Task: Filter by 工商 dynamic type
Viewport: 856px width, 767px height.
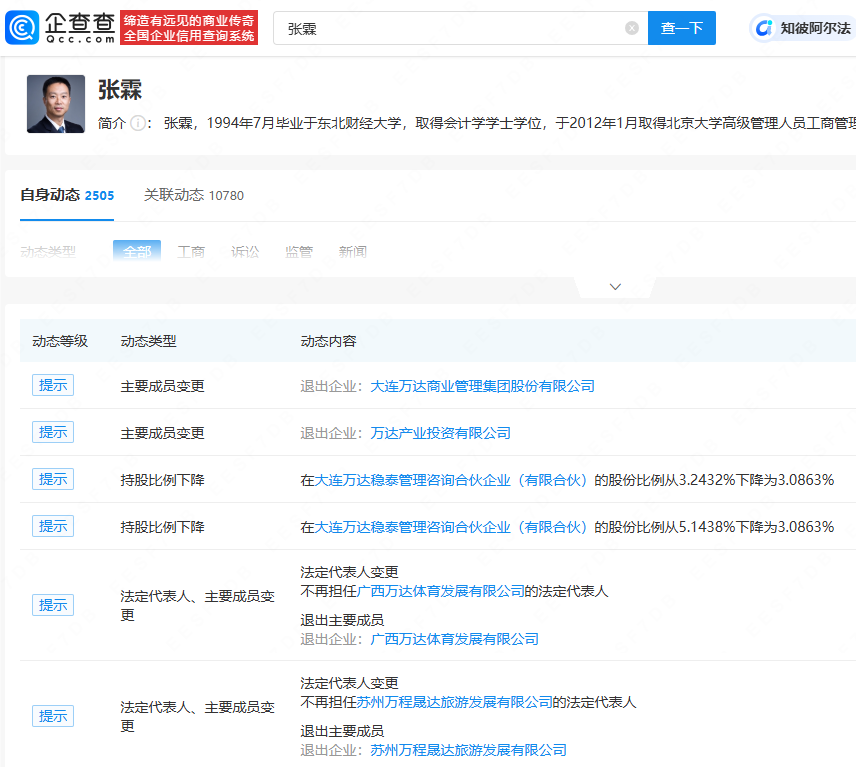Action: tap(191, 252)
